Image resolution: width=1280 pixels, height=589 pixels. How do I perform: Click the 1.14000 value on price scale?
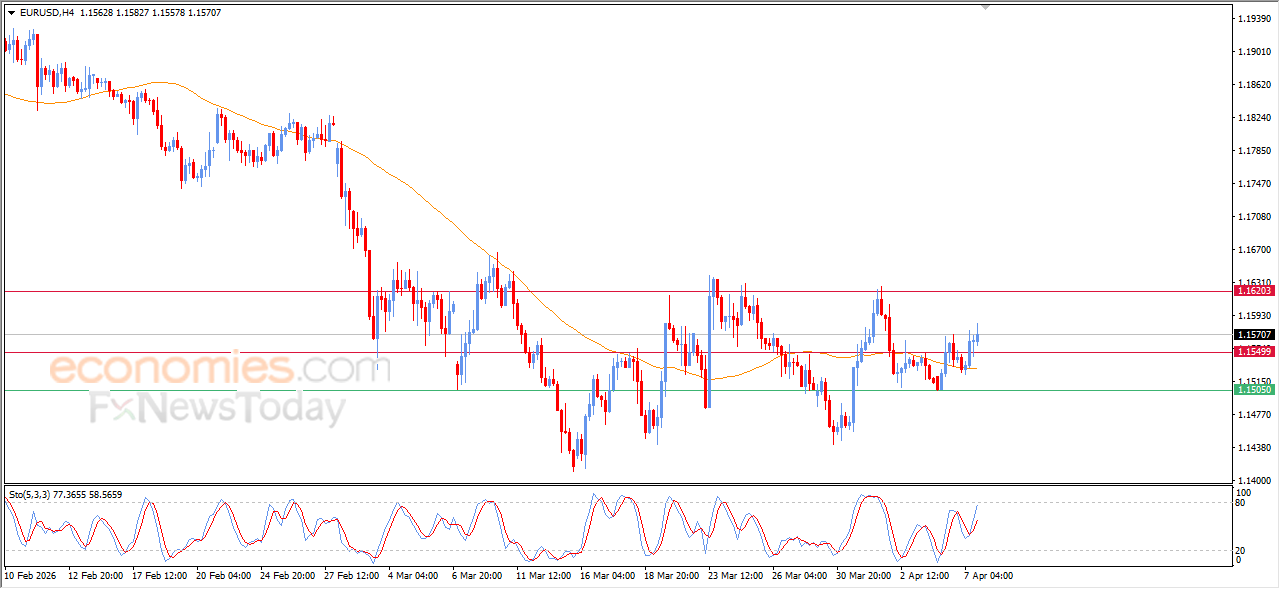(1253, 481)
